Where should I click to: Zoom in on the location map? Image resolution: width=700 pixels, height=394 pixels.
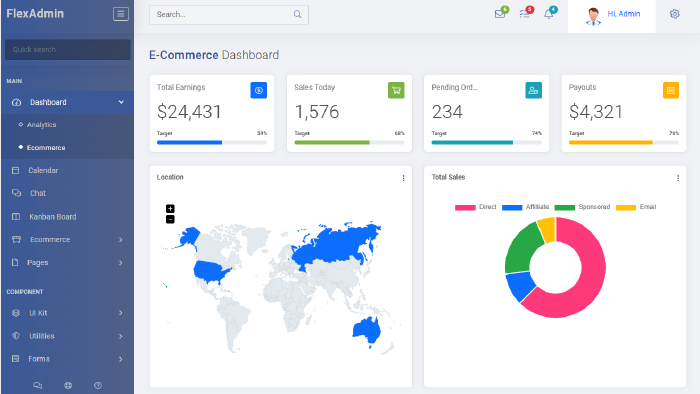tap(170, 208)
